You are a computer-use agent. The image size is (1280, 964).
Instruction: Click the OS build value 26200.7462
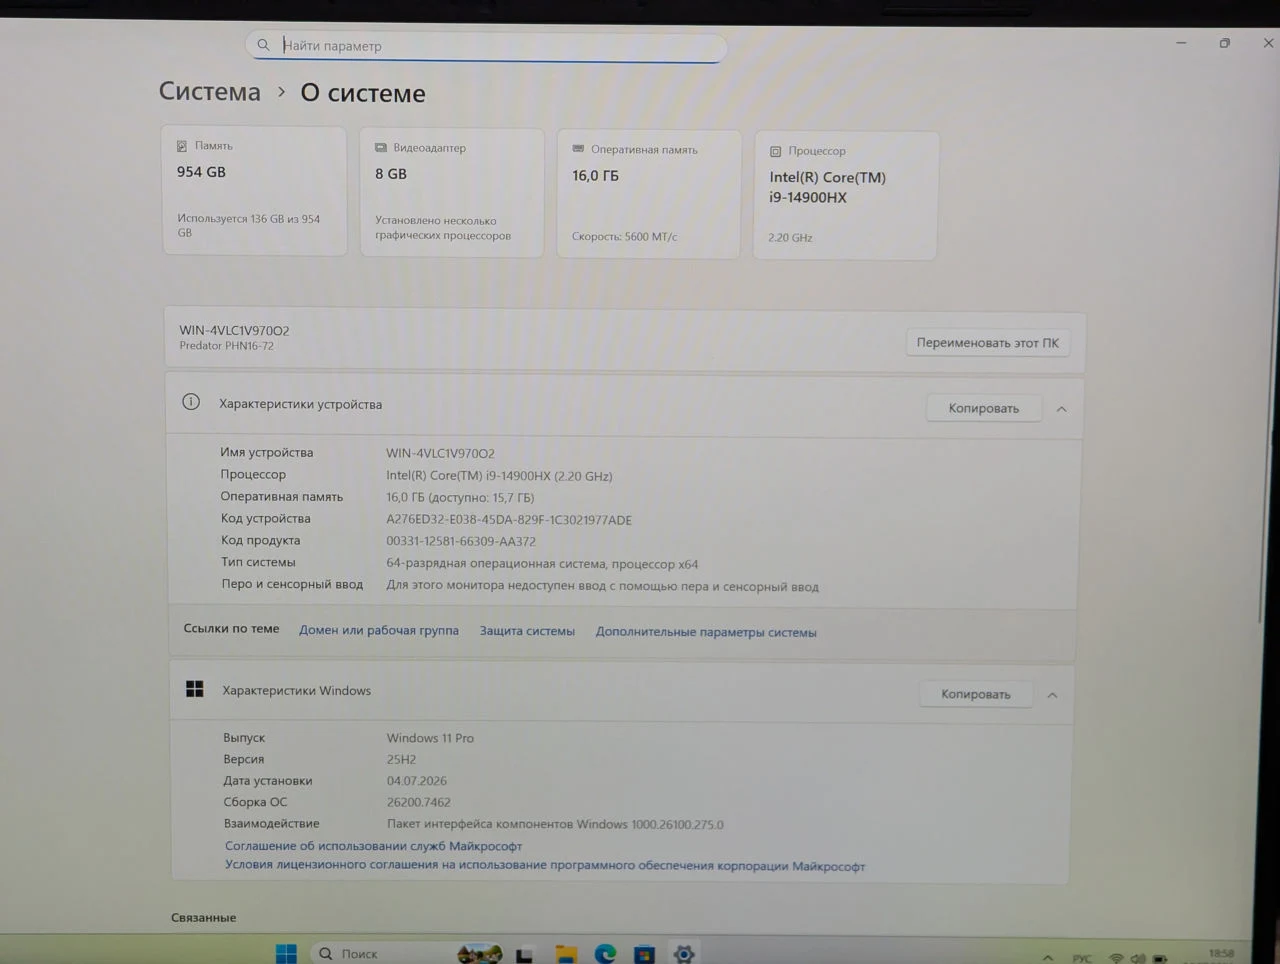[419, 802]
